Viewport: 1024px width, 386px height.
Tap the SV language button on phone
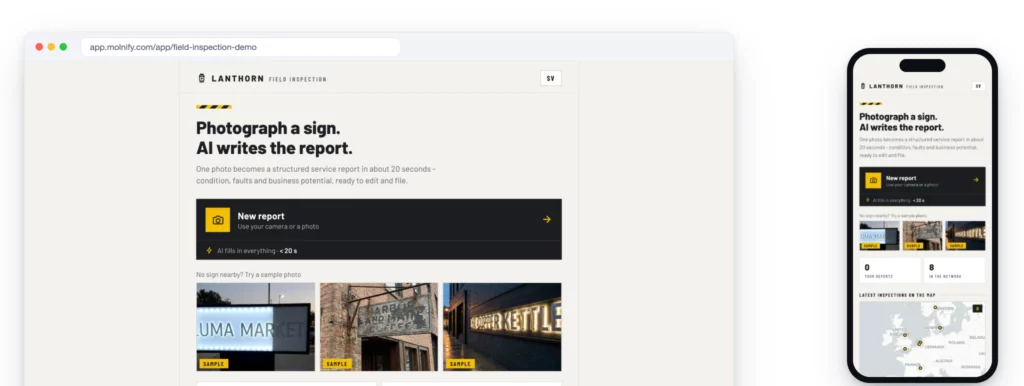(978, 86)
